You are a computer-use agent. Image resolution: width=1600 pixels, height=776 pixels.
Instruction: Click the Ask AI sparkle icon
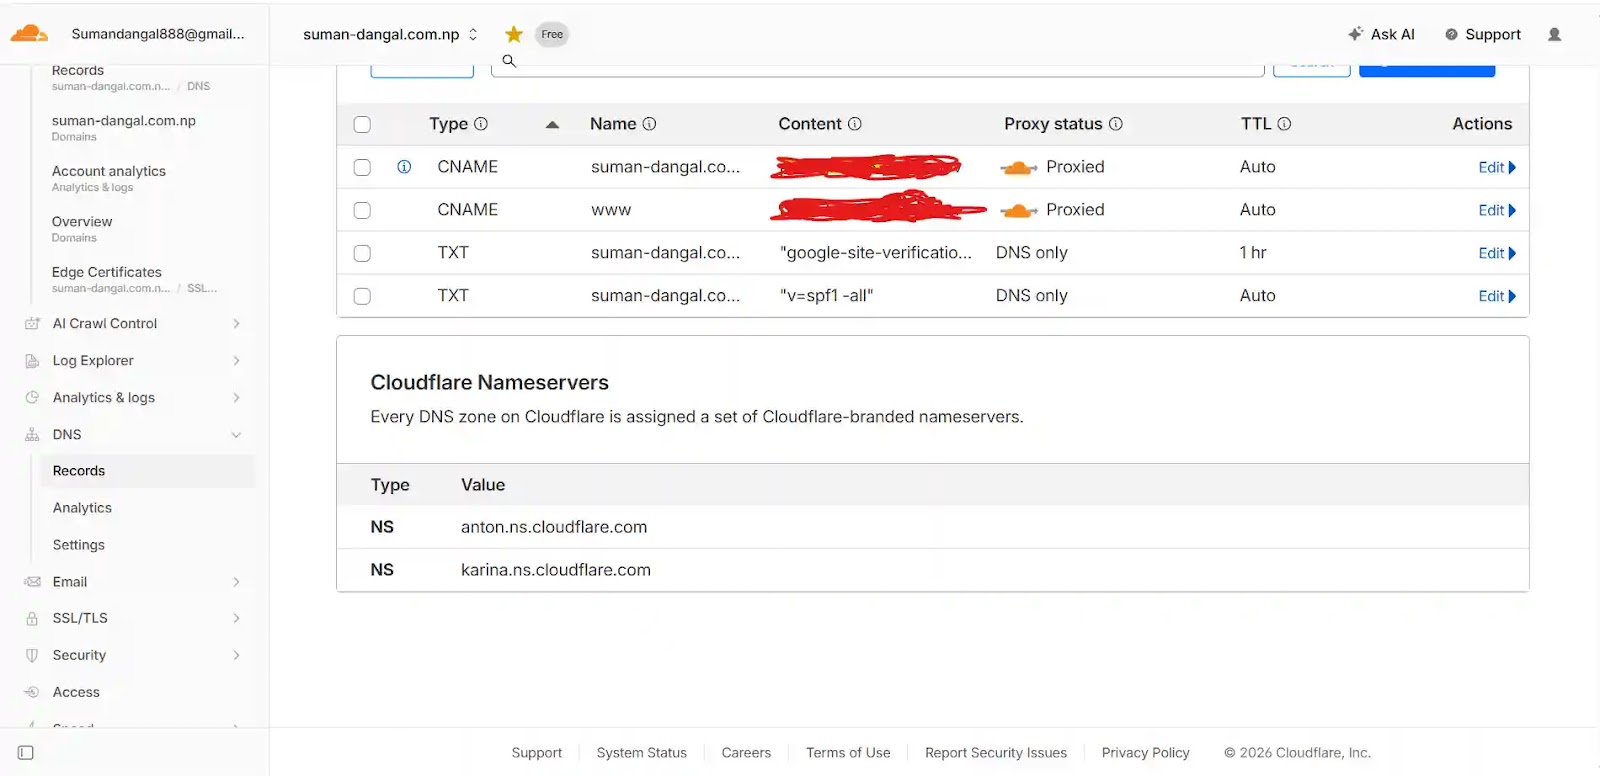click(1355, 33)
